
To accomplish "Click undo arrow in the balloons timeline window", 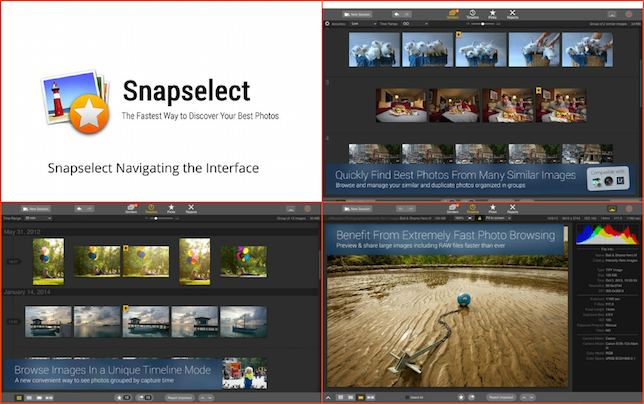I will (79, 209).
